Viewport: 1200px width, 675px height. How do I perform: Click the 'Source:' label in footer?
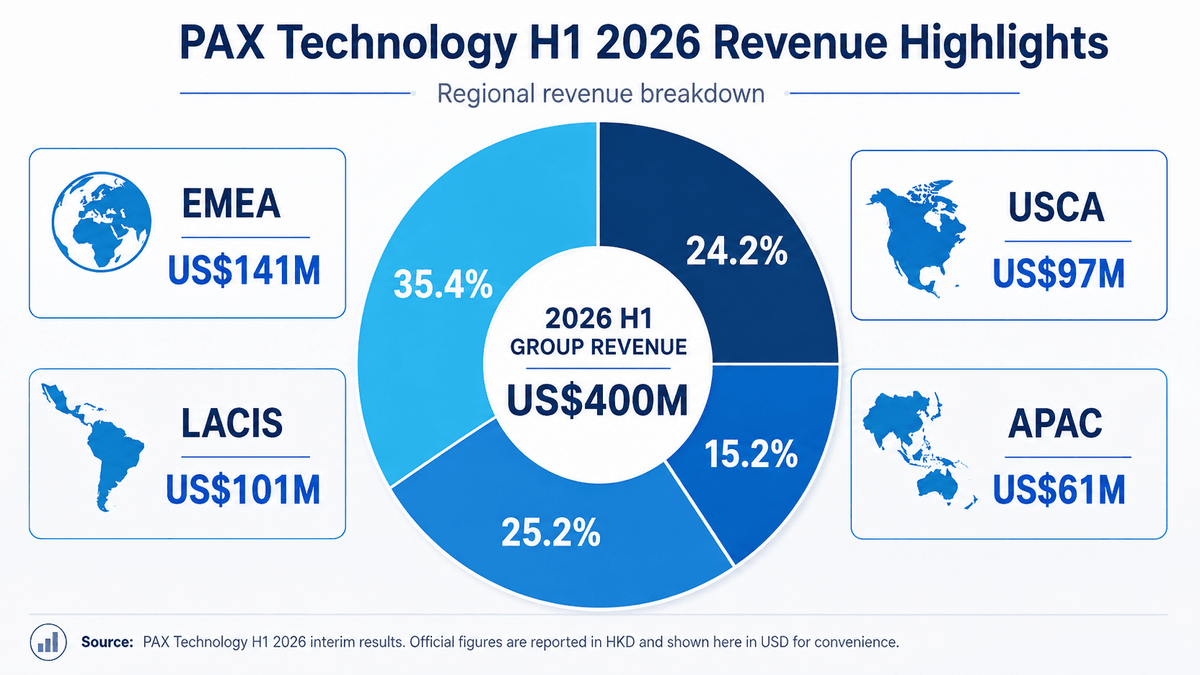pos(106,642)
